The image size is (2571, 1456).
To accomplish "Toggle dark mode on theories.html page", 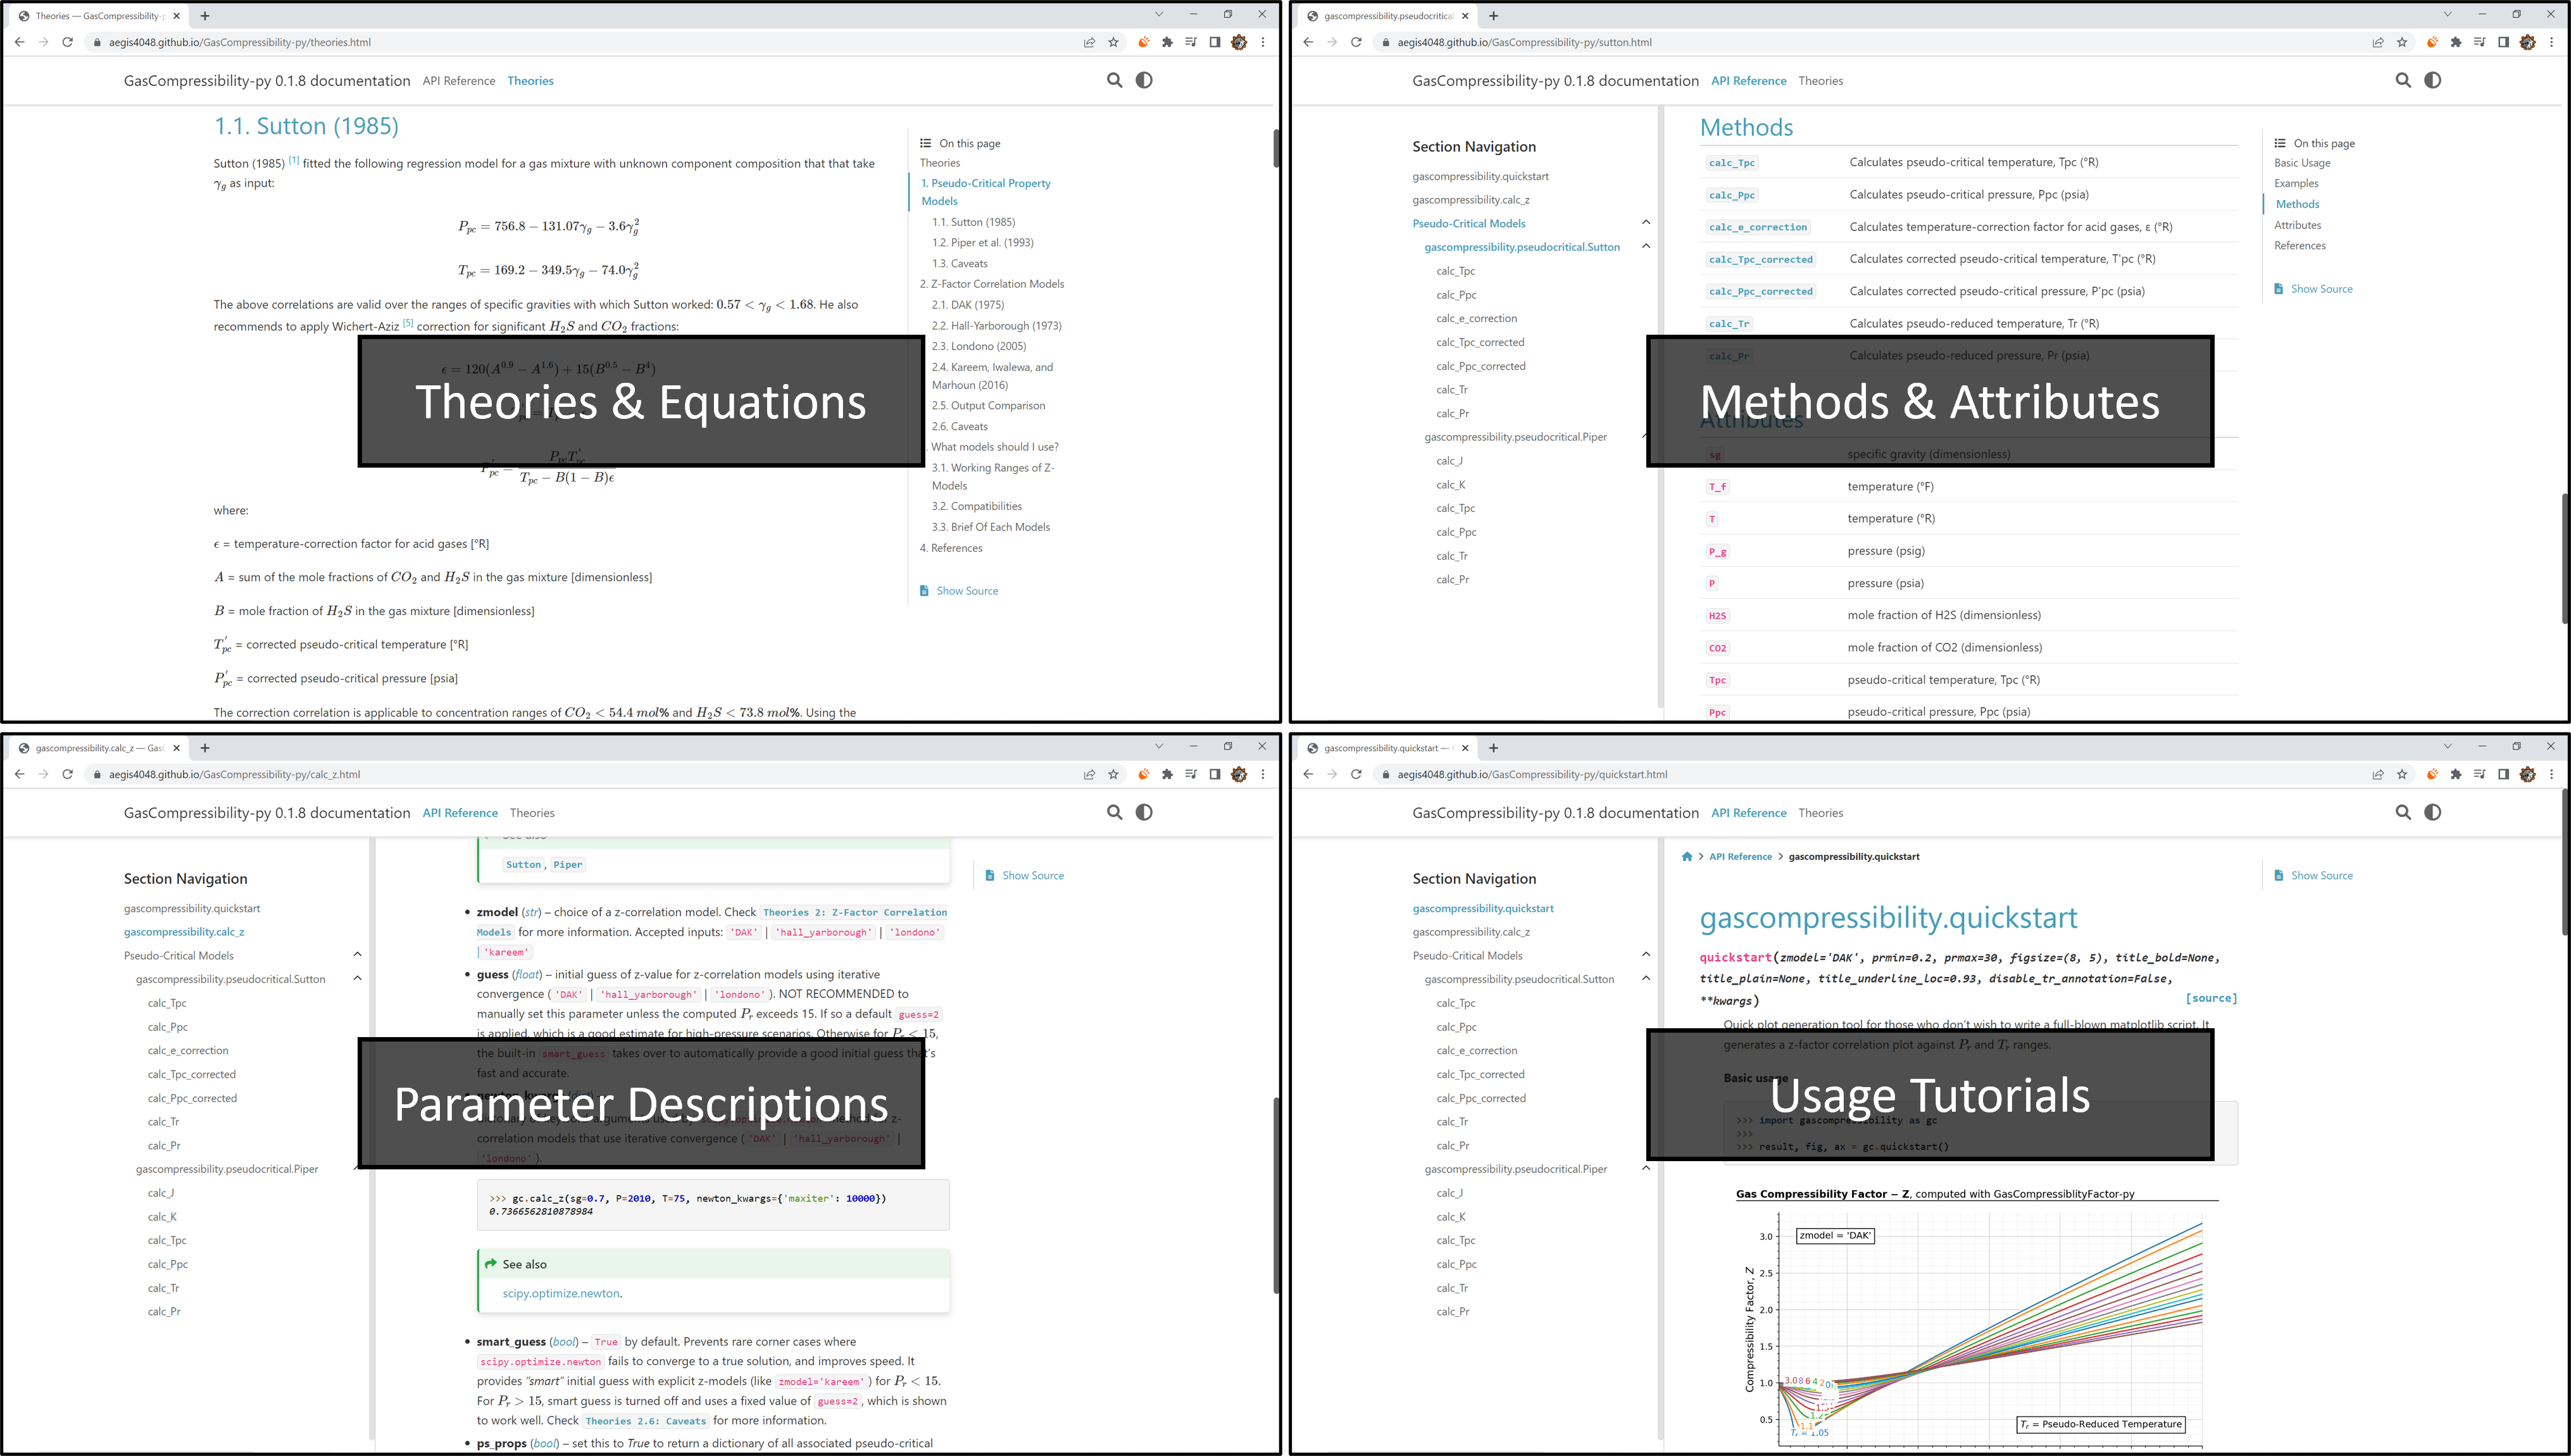I will pos(1144,80).
